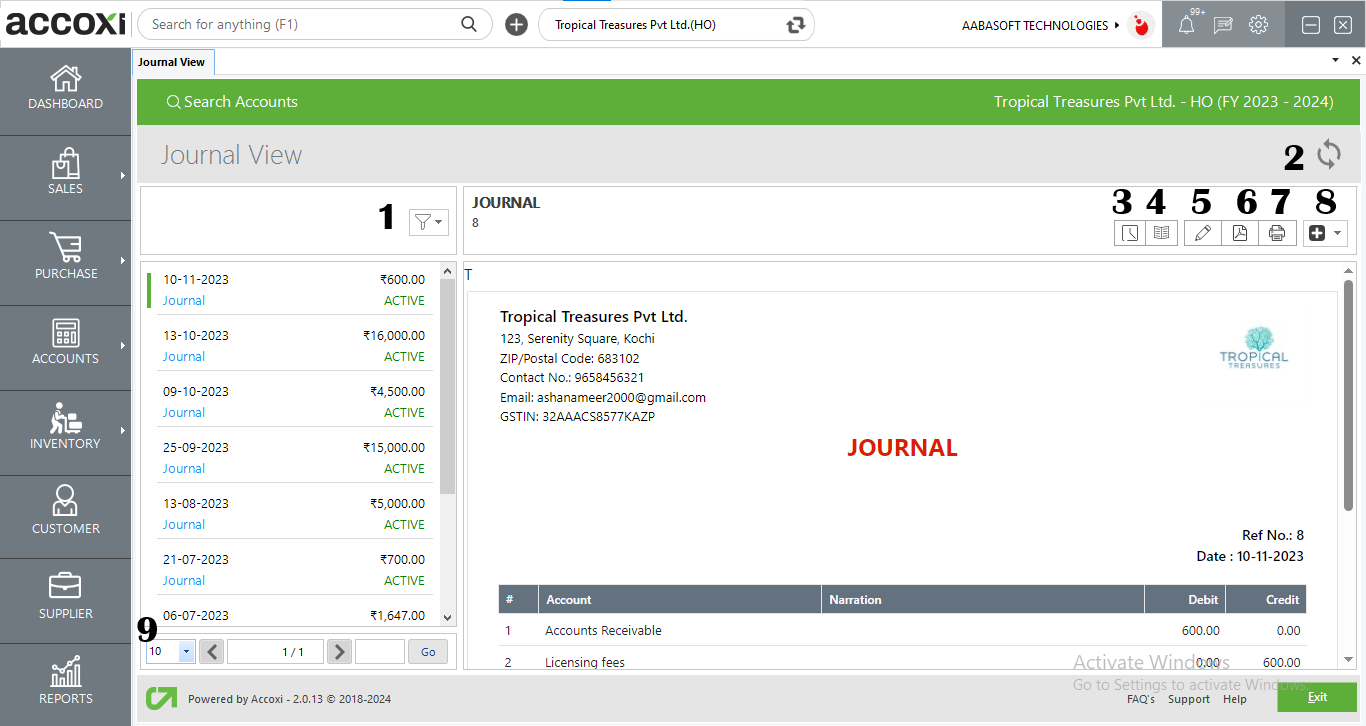Open the filter dropdown above the journal list
Viewport: 1366px width, 726px height.
pyautogui.click(x=428, y=222)
